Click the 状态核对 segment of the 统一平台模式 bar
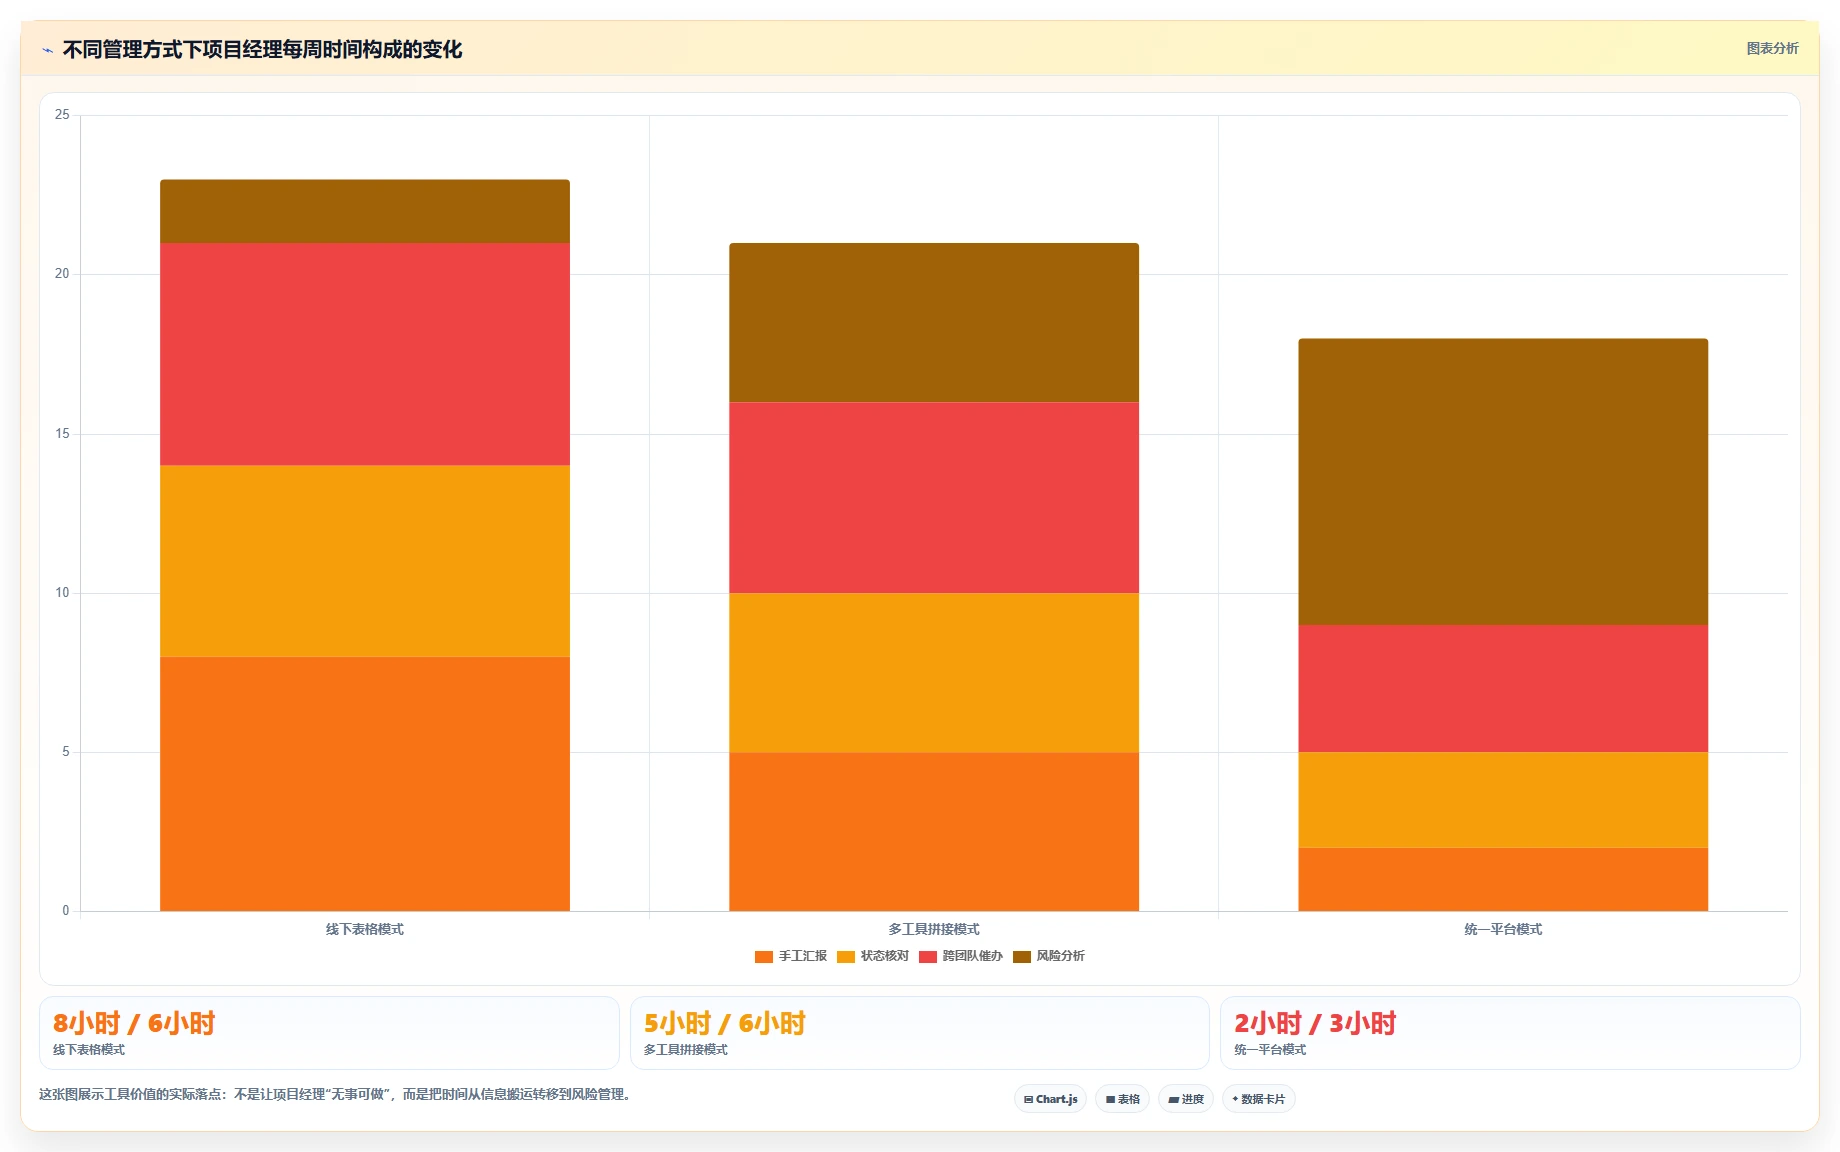Screen dimensions: 1840x1152 [x=1503, y=800]
